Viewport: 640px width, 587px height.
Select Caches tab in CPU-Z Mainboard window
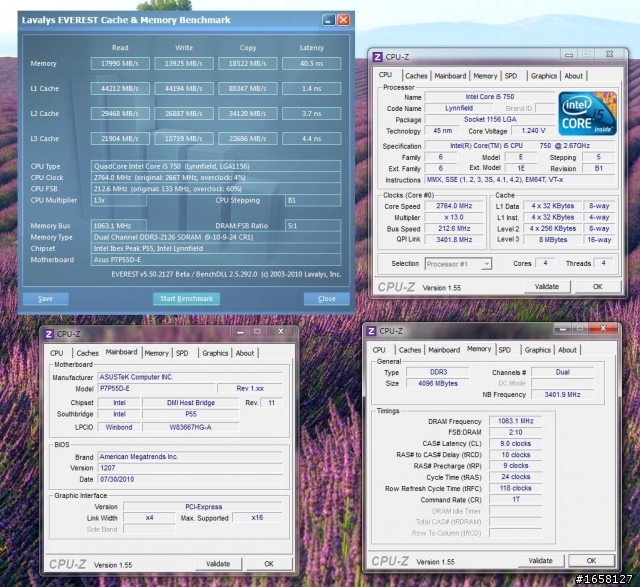pos(87,353)
